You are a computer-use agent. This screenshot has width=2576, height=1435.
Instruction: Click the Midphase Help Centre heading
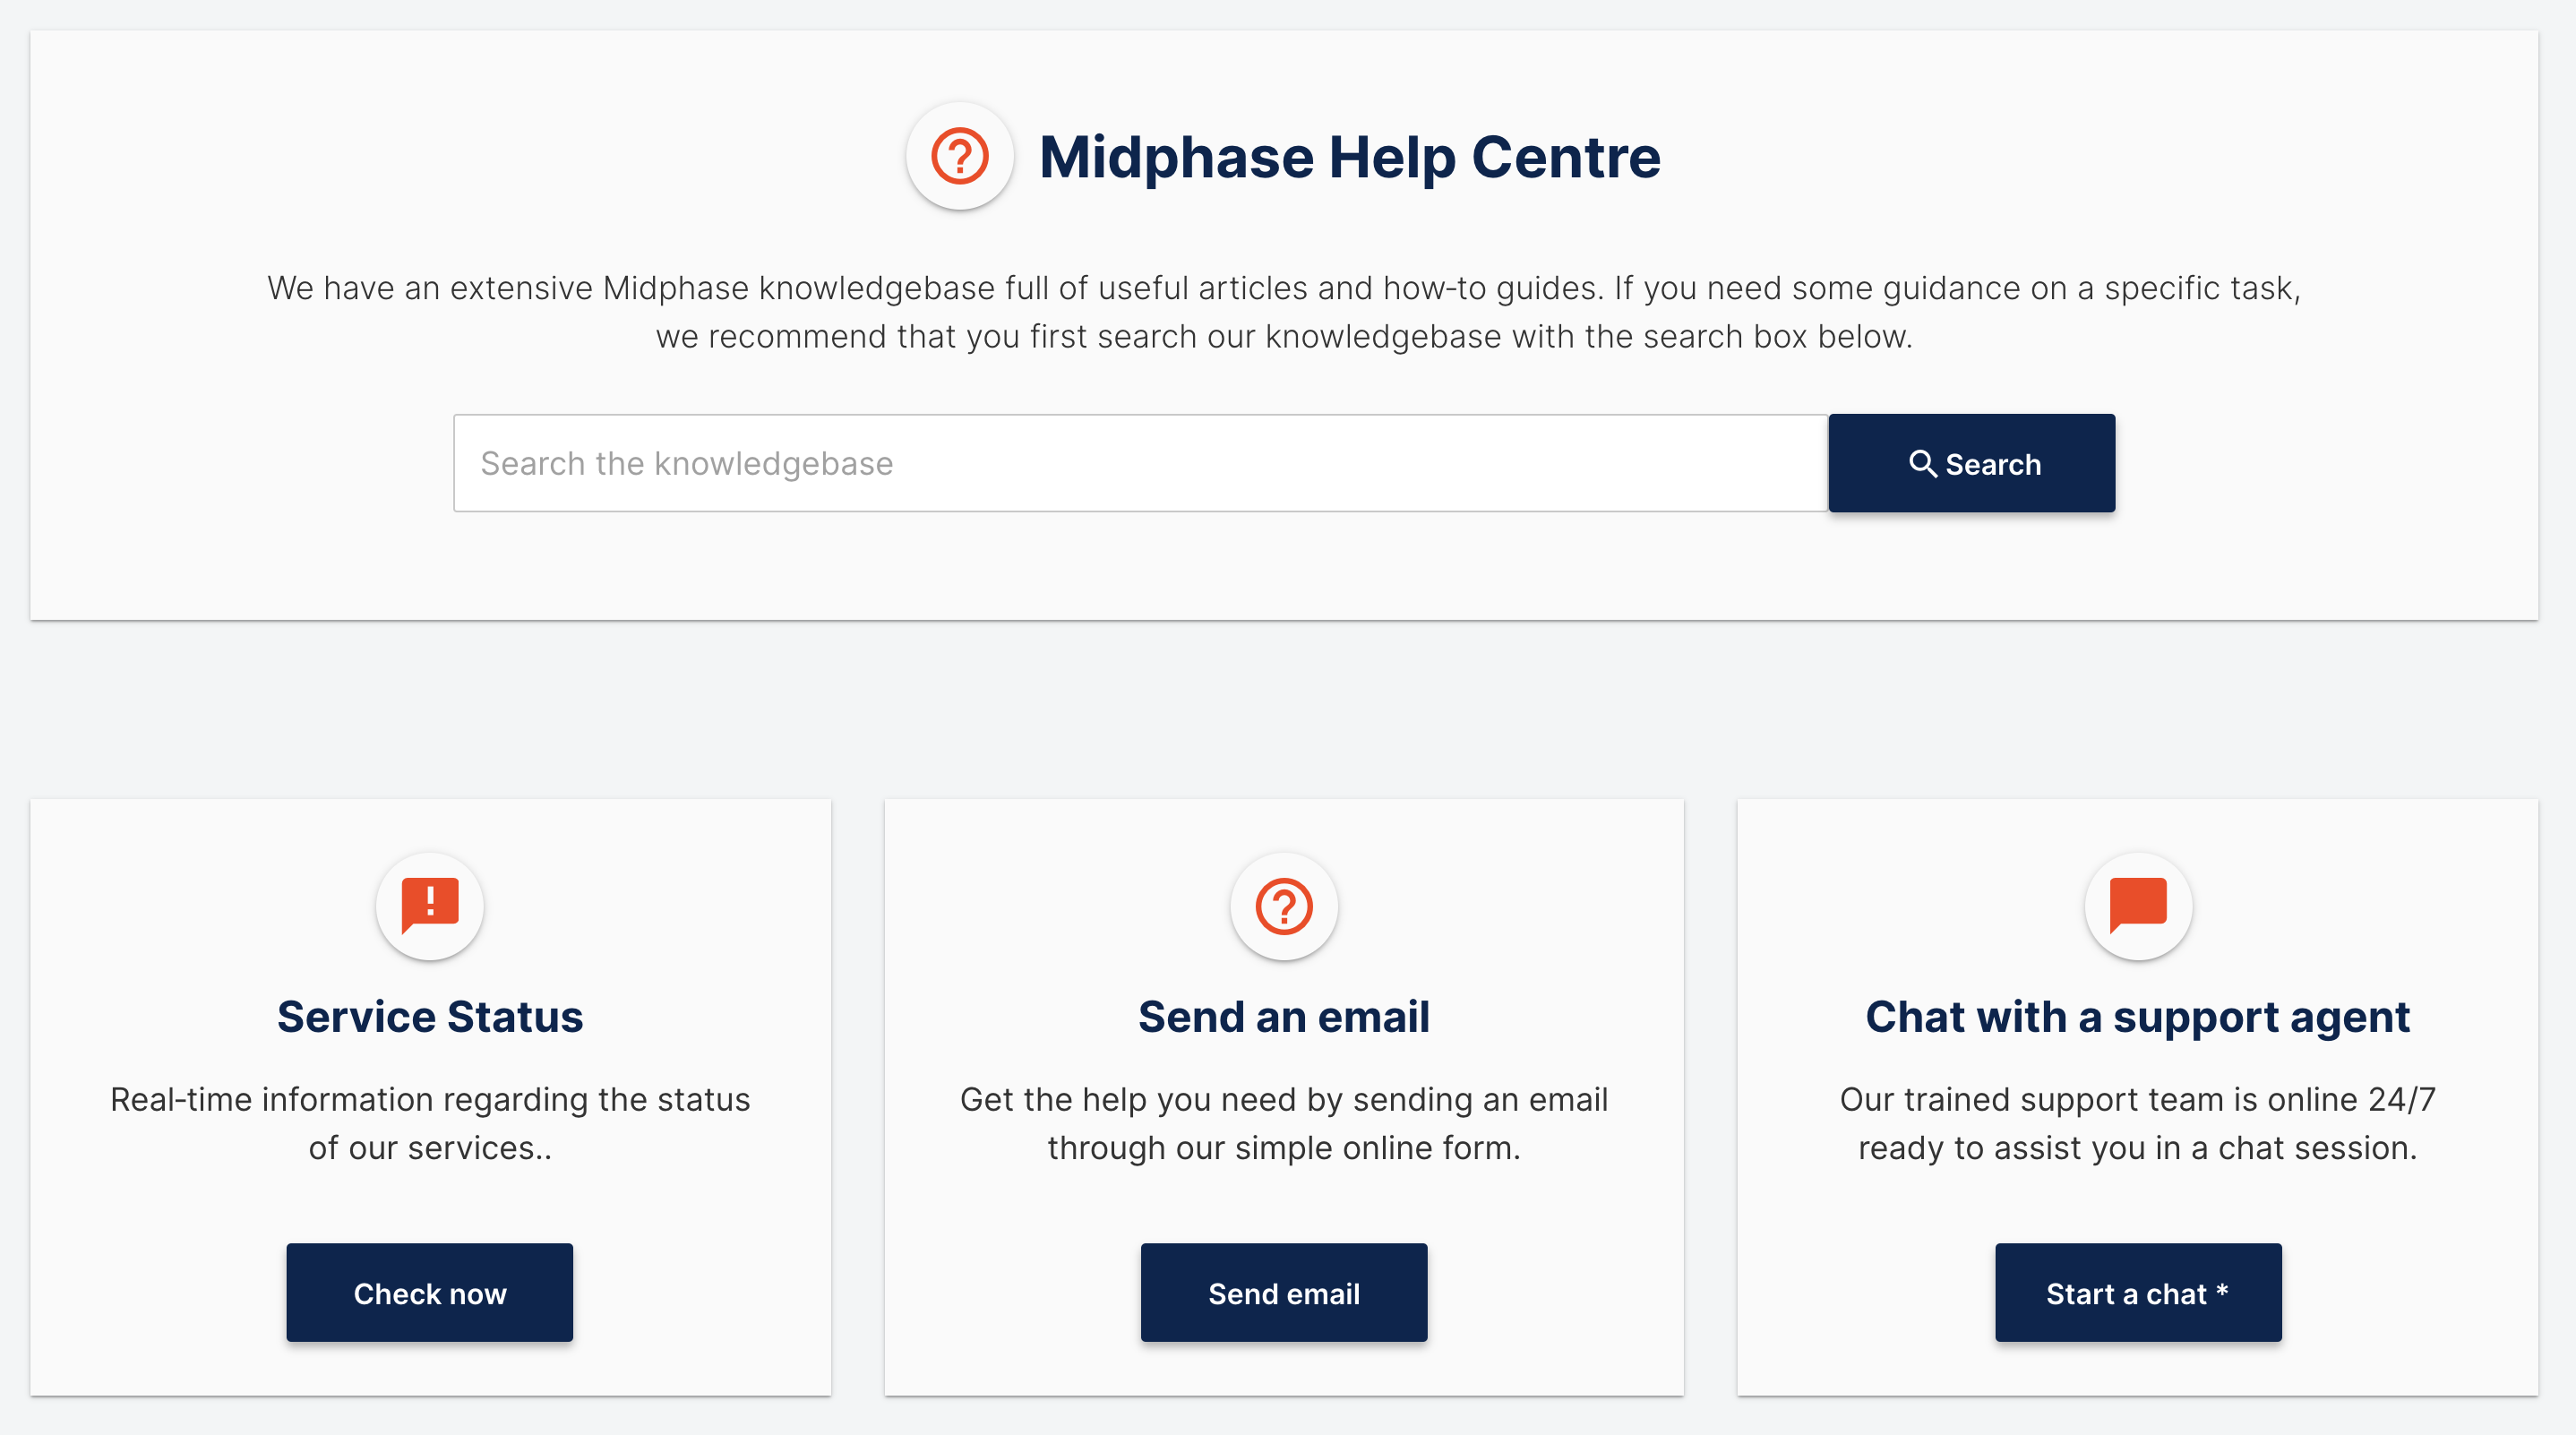click(x=1350, y=157)
